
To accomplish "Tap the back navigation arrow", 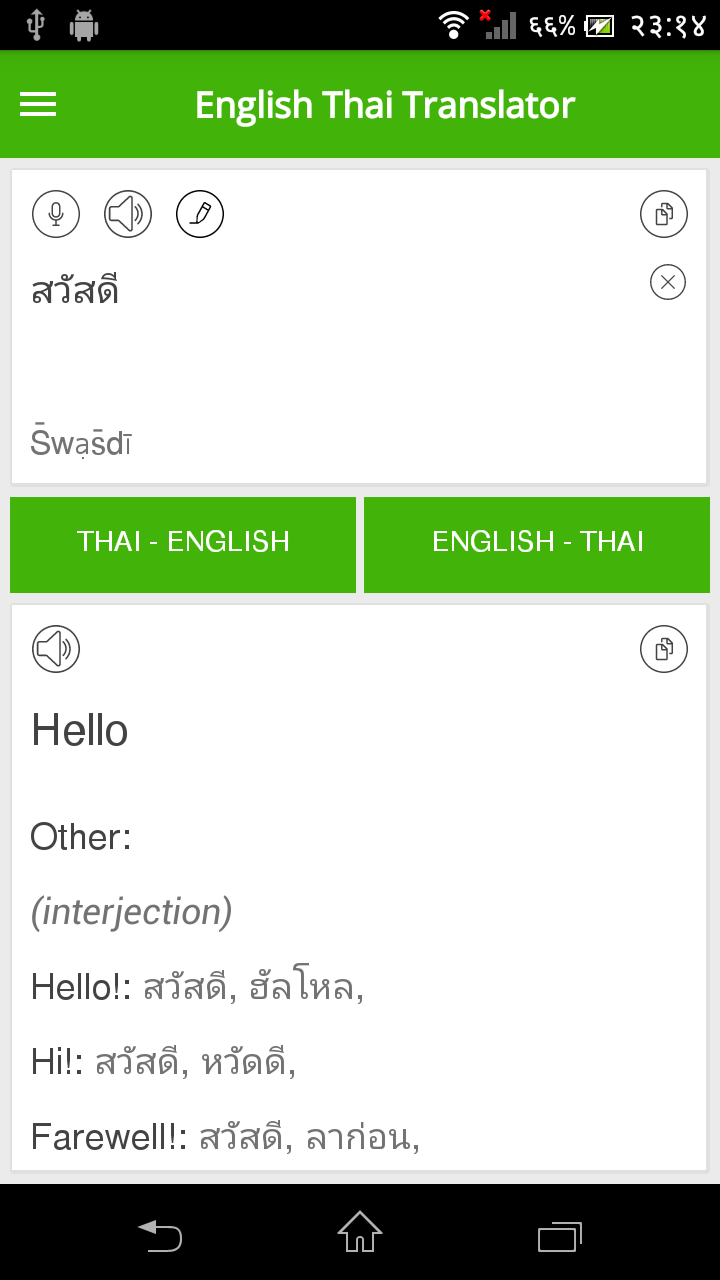I will click(160, 1236).
